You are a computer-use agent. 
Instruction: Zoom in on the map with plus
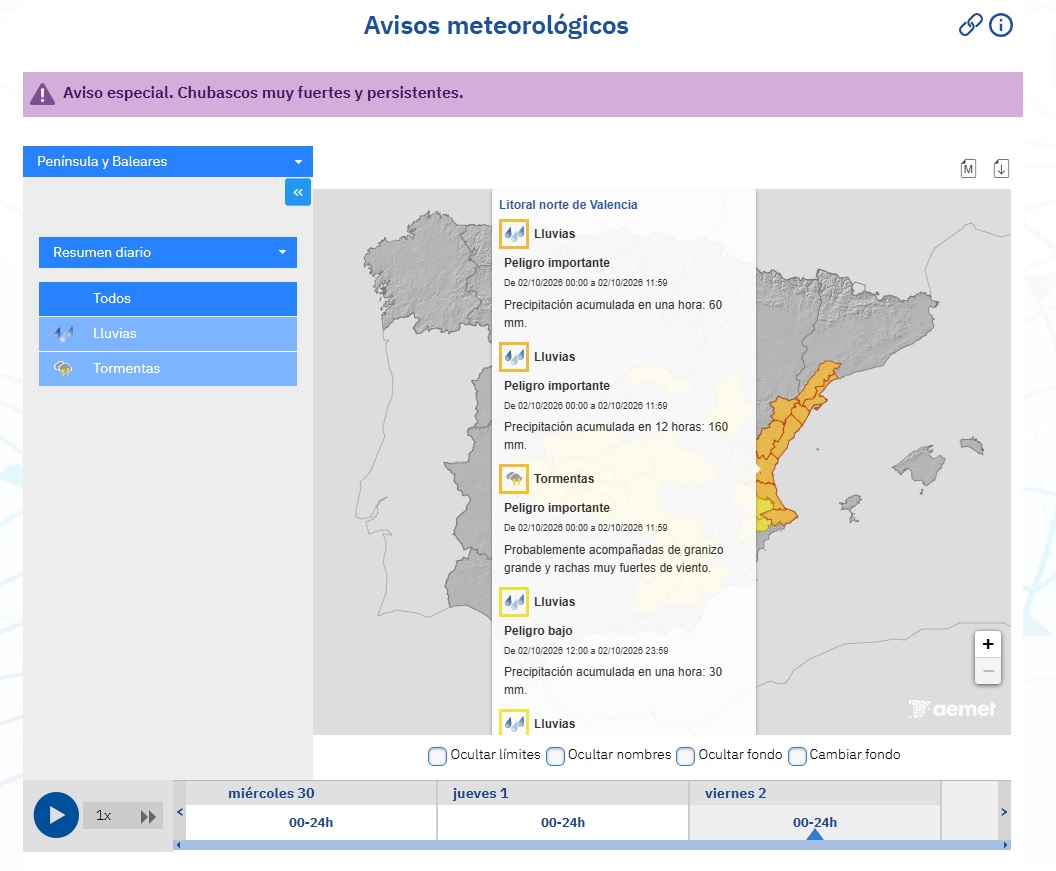tap(987, 644)
